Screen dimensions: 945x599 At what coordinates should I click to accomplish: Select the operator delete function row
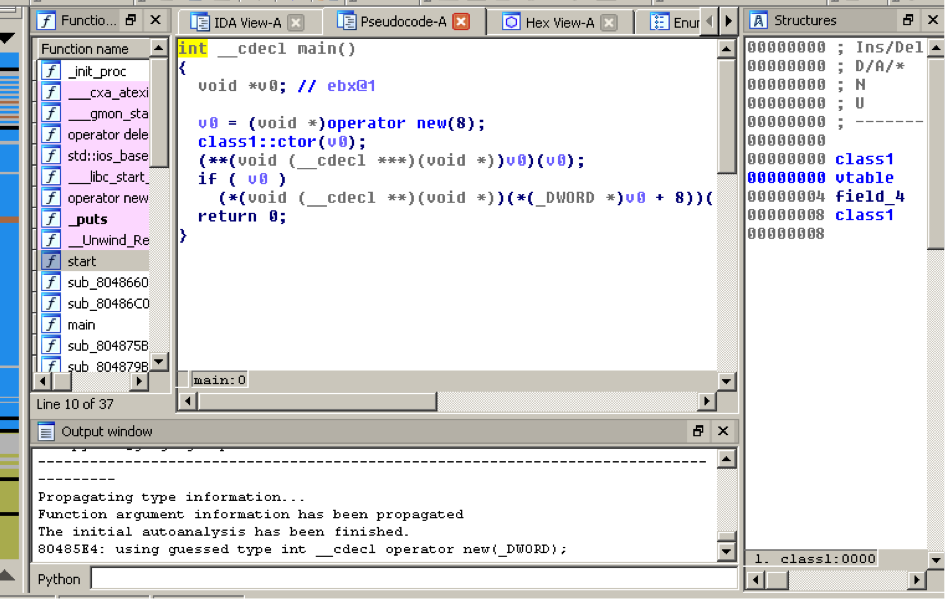pos(93,134)
